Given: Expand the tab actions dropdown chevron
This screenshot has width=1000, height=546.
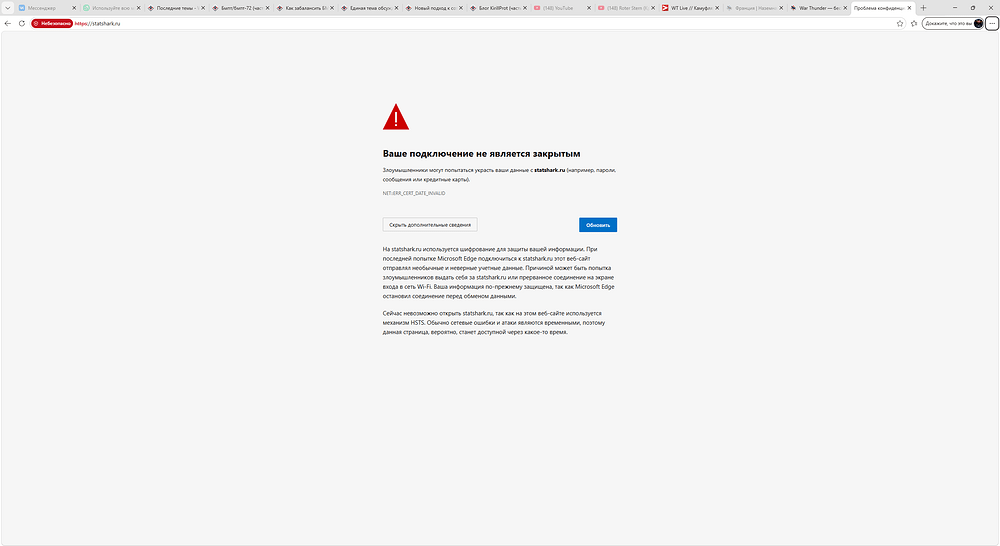Looking at the screenshot, I should click(6, 7).
